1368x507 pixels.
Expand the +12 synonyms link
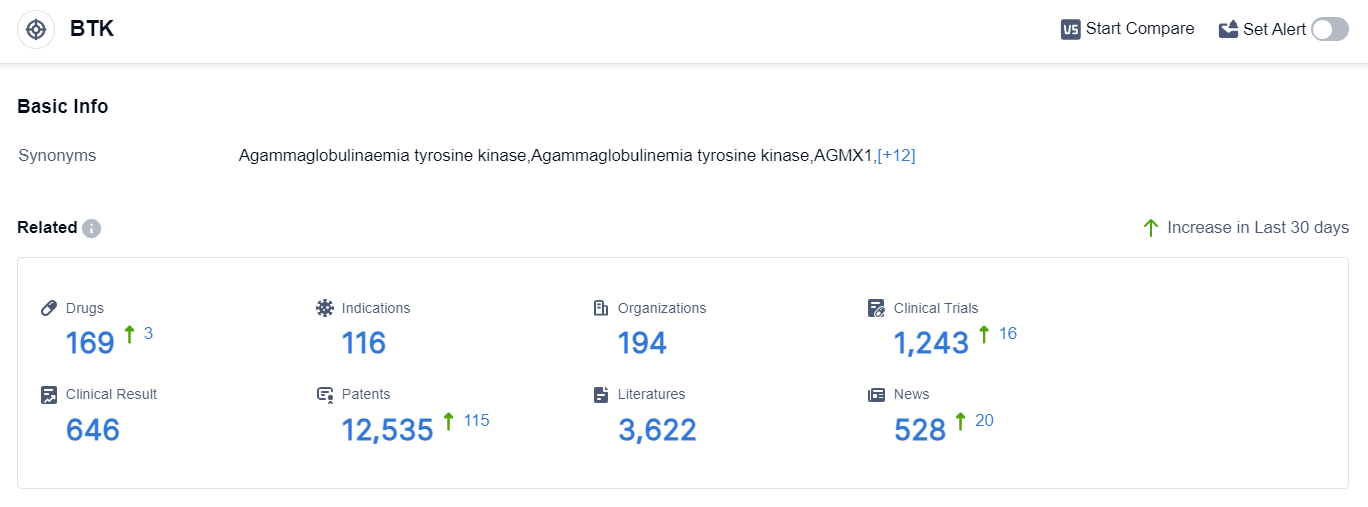pos(896,155)
